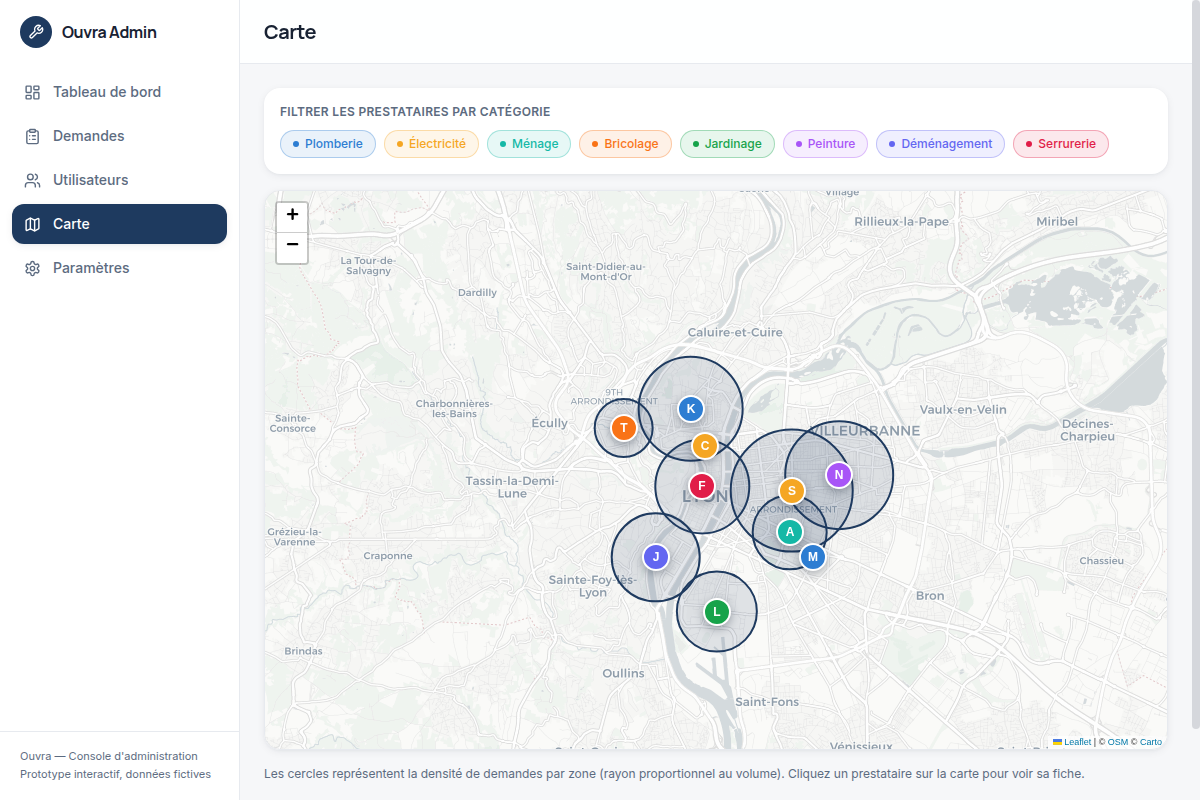Select orange provider marker T
Viewport: 1200px width, 800px height.
click(624, 429)
